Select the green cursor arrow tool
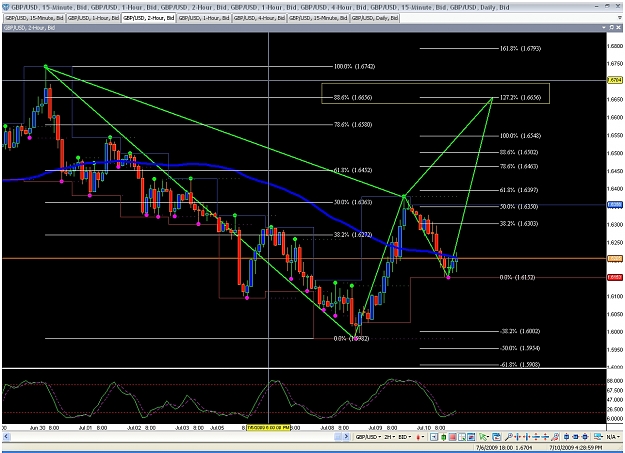The image size is (625, 453). point(484,437)
